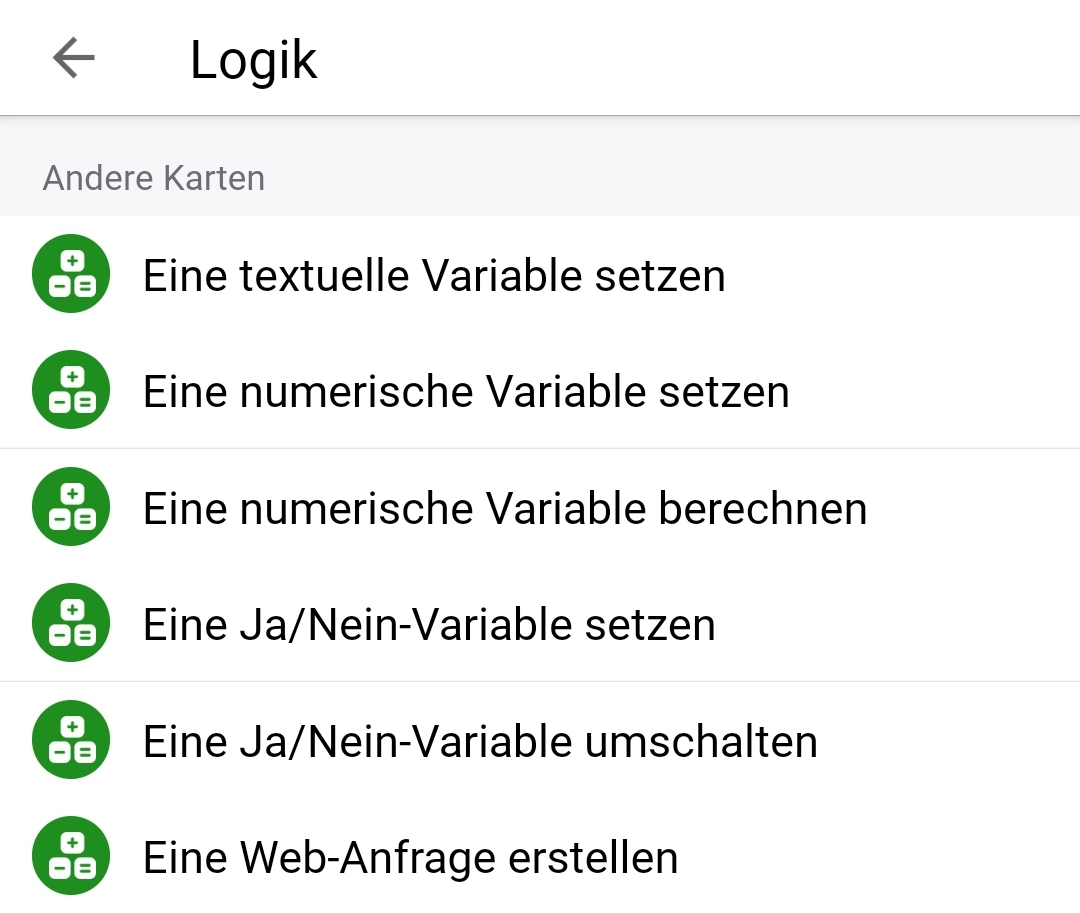Click empty toolbar area right of 'Logik'
This screenshot has height=913, width=1080.
click(700, 58)
